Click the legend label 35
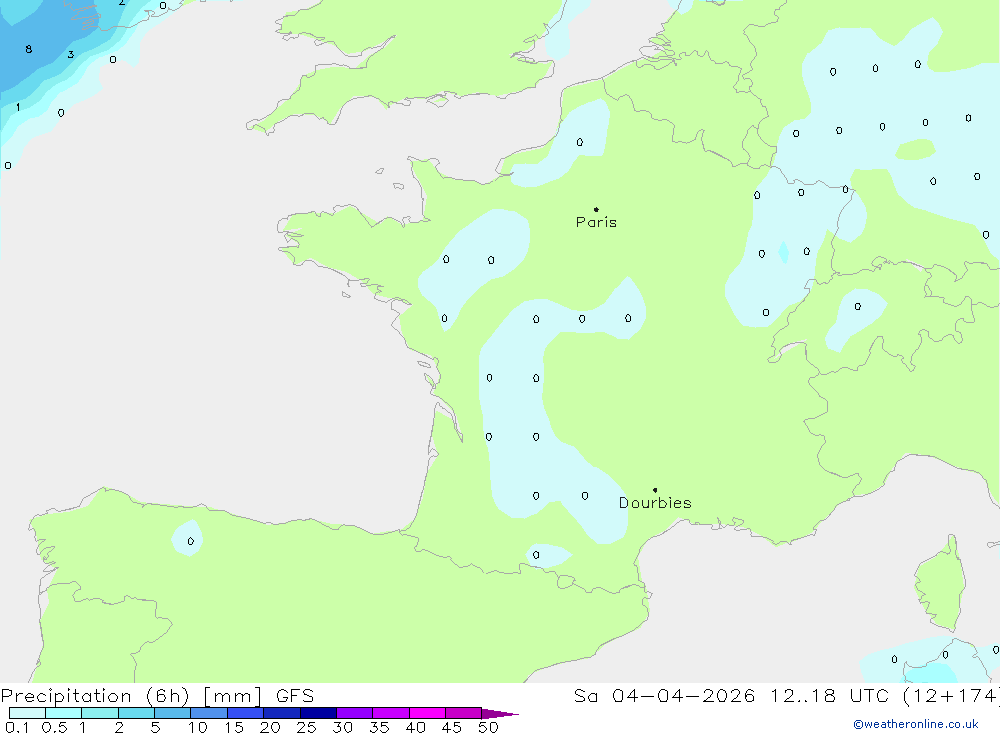This screenshot has width=1000, height=733. [379, 727]
